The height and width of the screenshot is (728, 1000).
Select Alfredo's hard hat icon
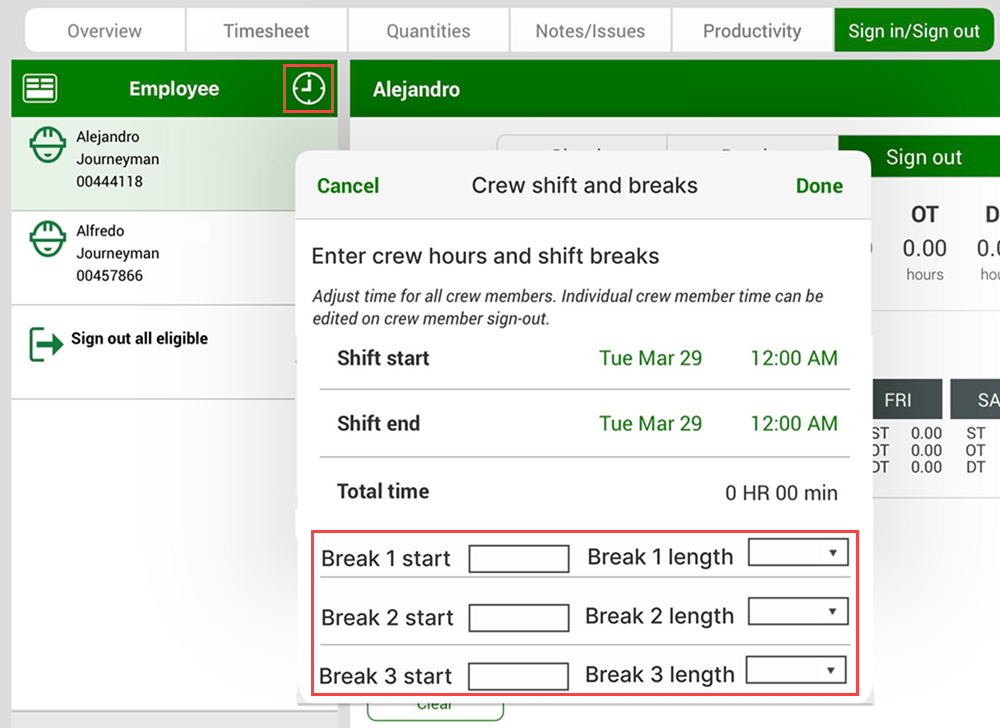[48, 239]
